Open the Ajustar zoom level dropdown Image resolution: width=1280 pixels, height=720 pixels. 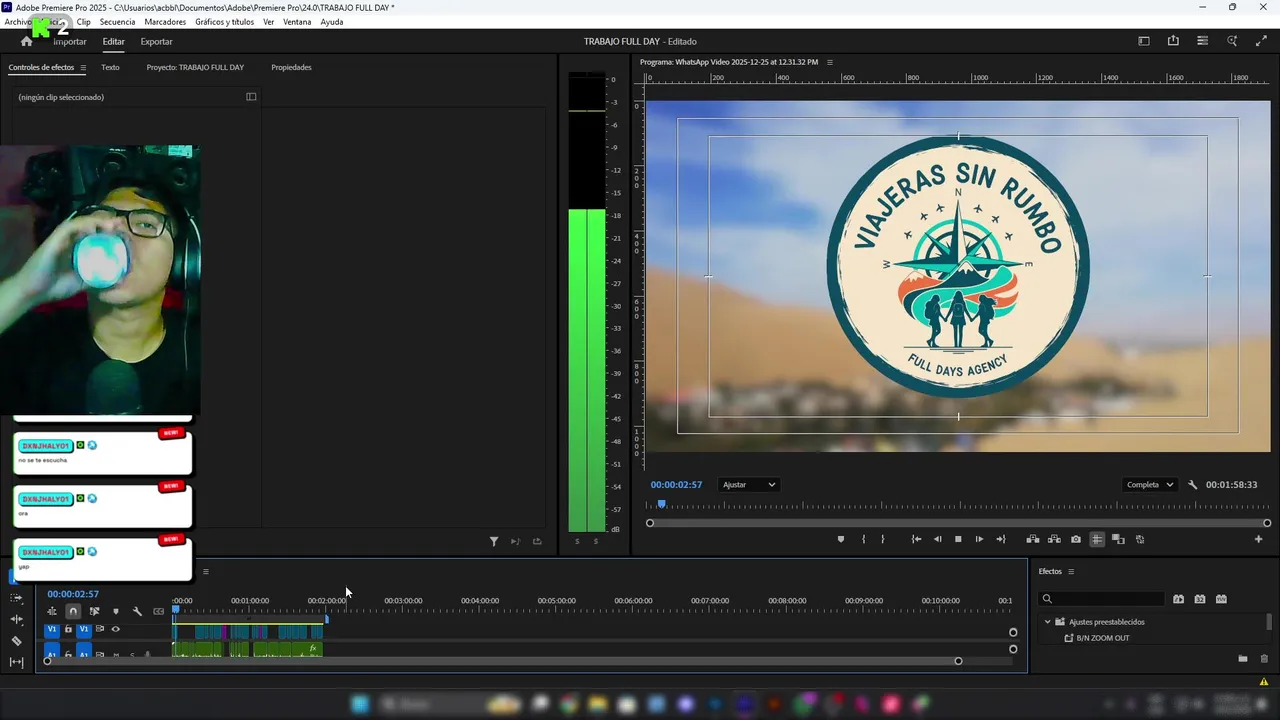749,484
